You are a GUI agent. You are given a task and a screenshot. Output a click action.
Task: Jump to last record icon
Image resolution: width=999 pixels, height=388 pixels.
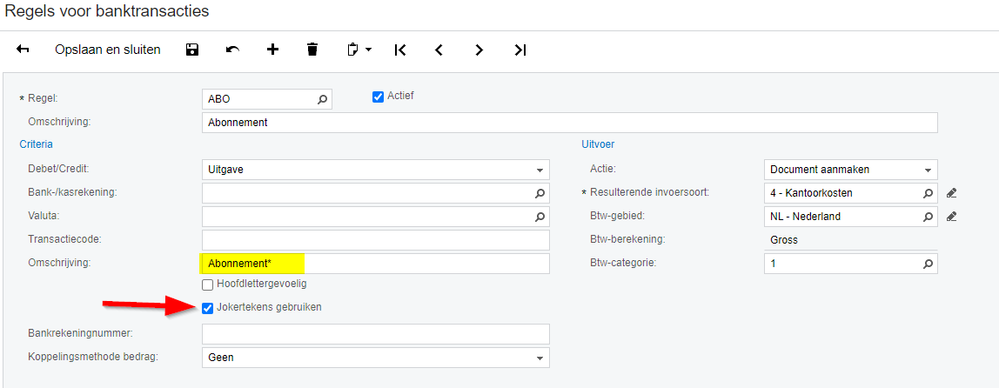pyautogui.click(x=521, y=50)
